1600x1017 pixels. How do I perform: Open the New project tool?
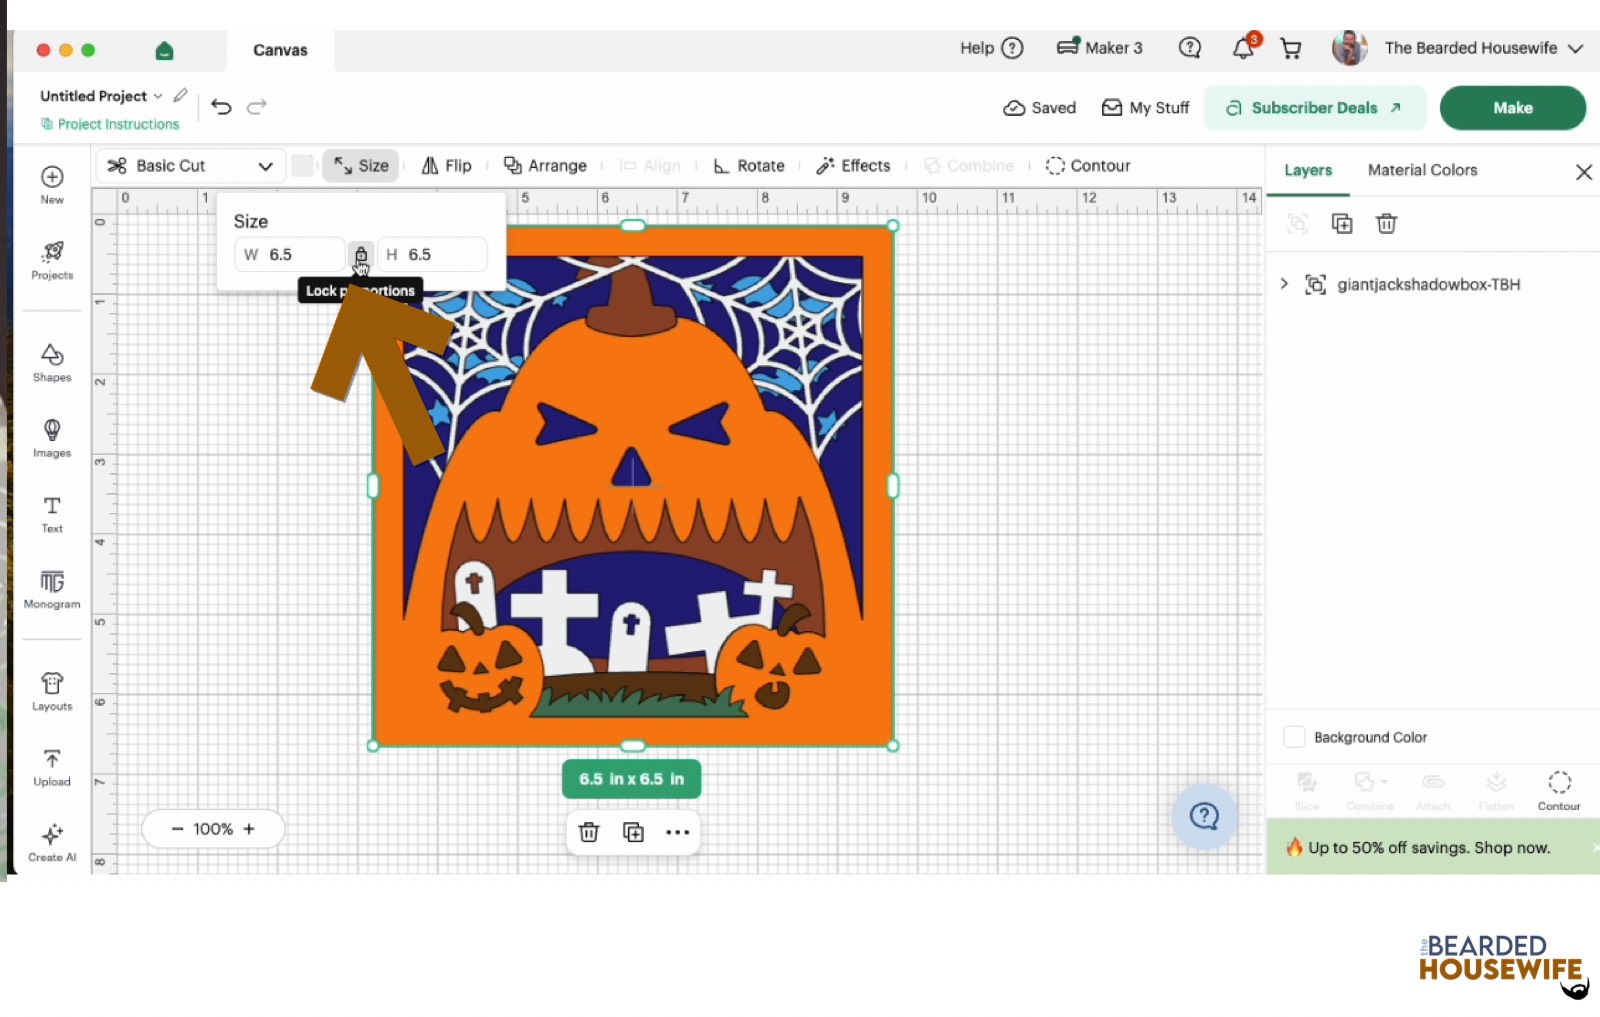click(52, 185)
